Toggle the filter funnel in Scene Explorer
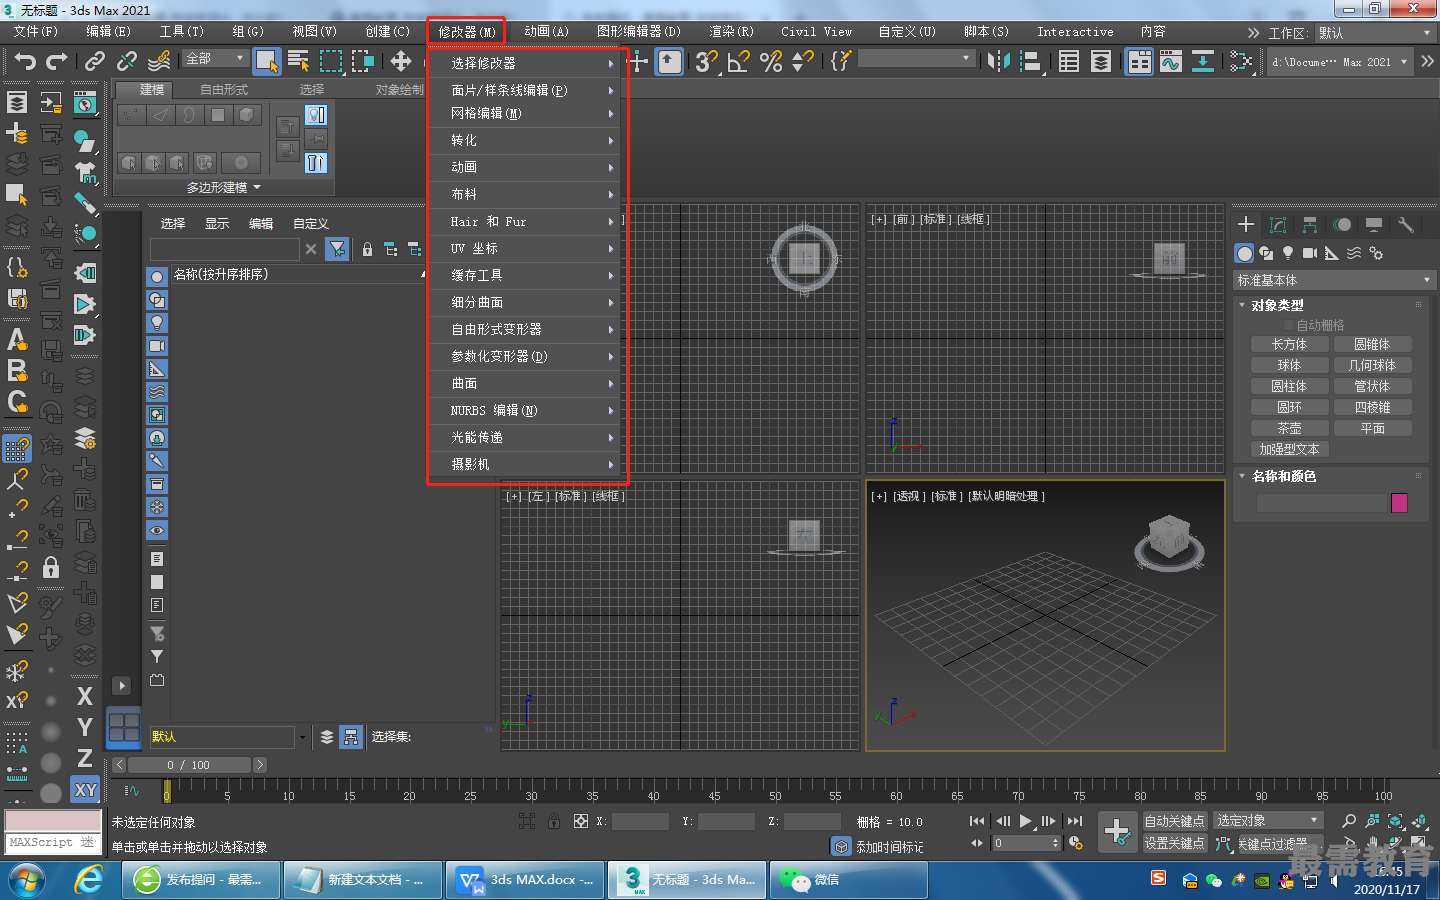The width and height of the screenshot is (1440, 900). [338, 249]
